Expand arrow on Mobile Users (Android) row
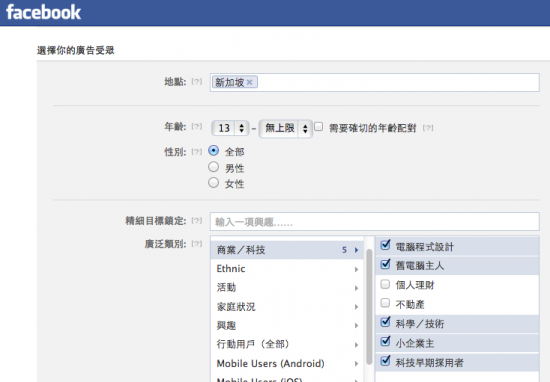The image size is (550, 382). click(x=356, y=364)
